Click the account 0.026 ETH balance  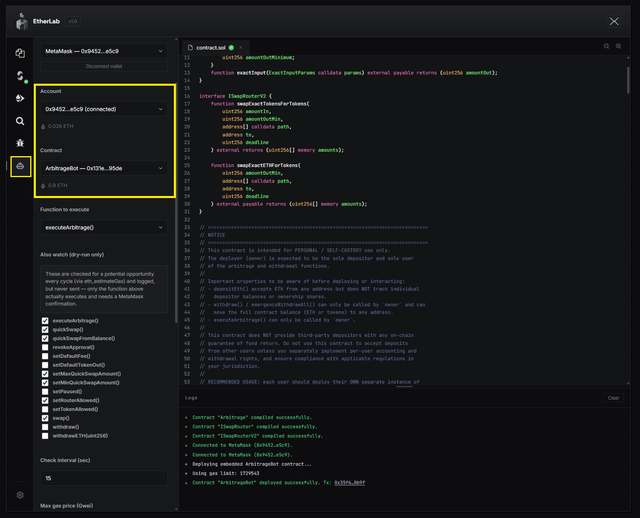(58, 127)
